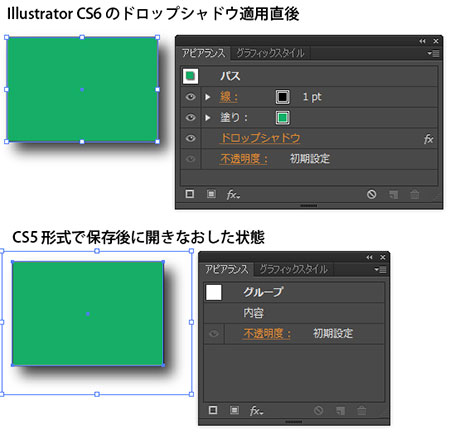
Task: Click fx icon on ドロップシャドウ row
Action: pos(428,139)
